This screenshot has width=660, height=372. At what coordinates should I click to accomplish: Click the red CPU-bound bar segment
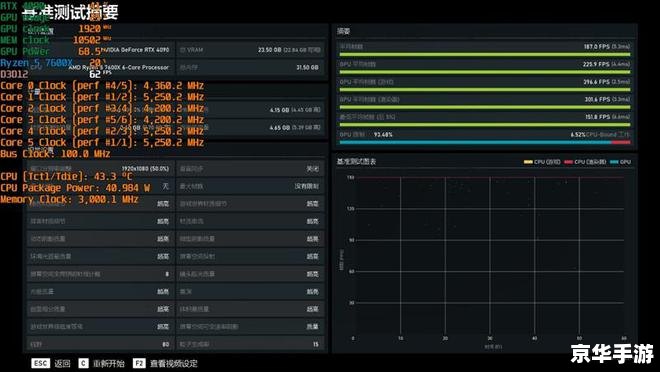tap(621, 142)
